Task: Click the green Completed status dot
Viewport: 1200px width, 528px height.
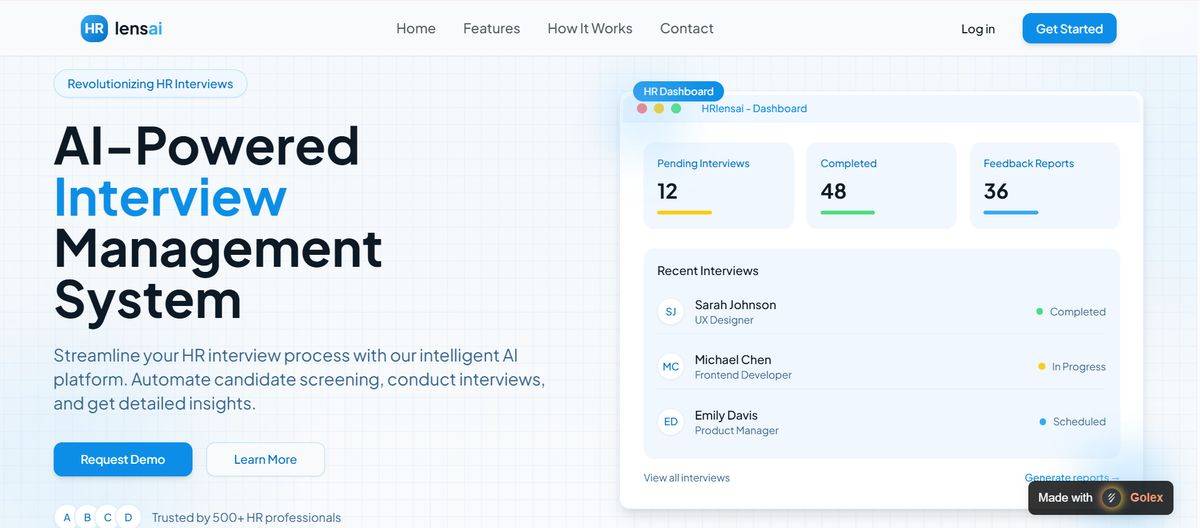Action: [1040, 312]
